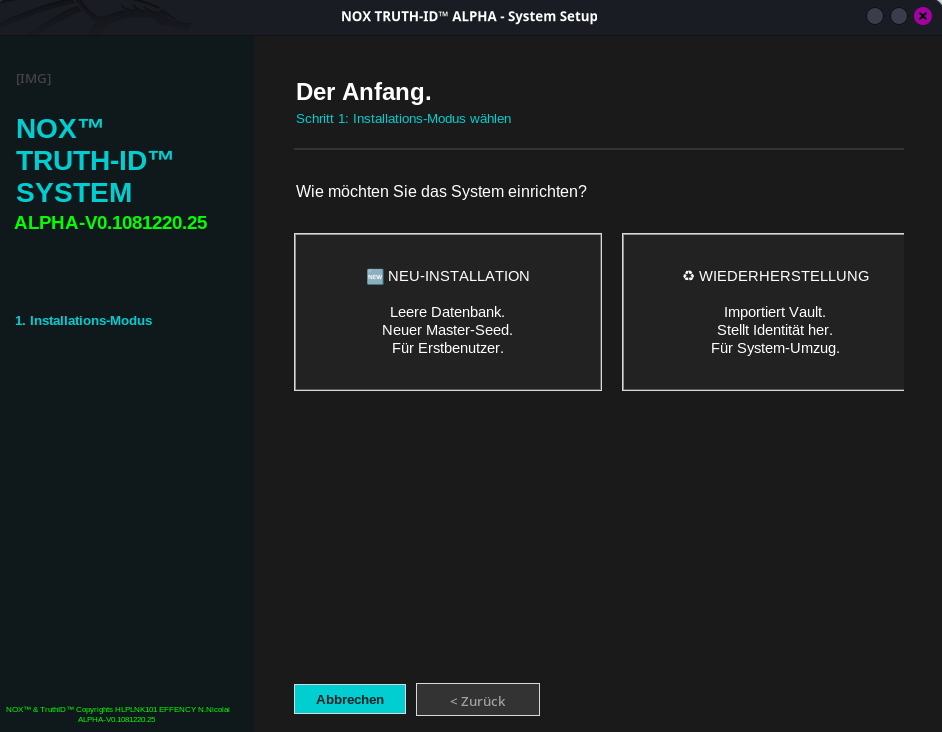Image resolution: width=942 pixels, height=732 pixels.
Task: Click the window title bar text
Action: 469,16
